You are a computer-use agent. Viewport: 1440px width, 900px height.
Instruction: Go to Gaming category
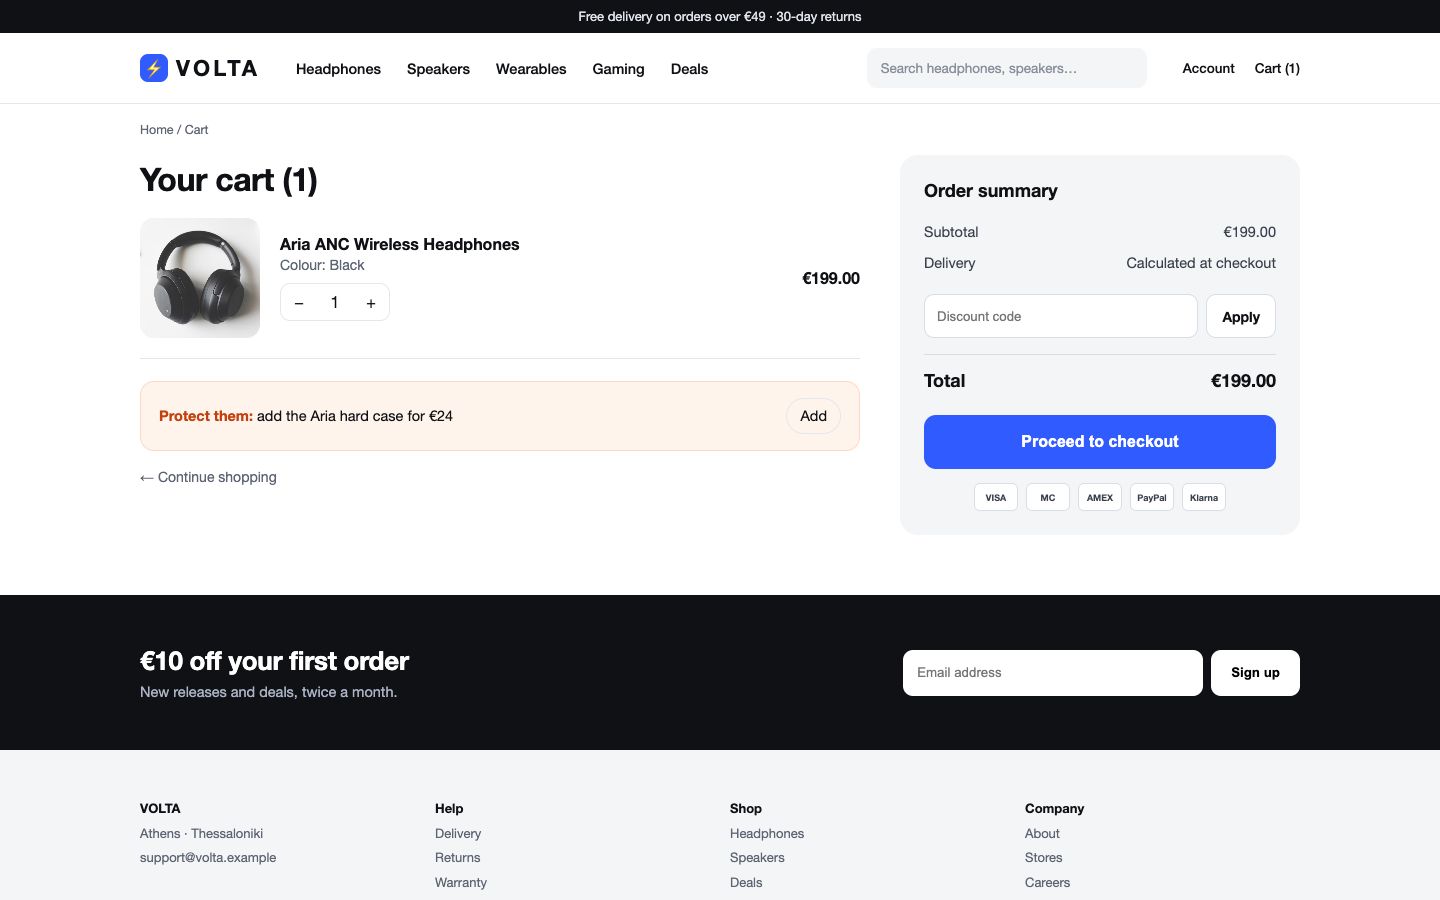pos(618,69)
